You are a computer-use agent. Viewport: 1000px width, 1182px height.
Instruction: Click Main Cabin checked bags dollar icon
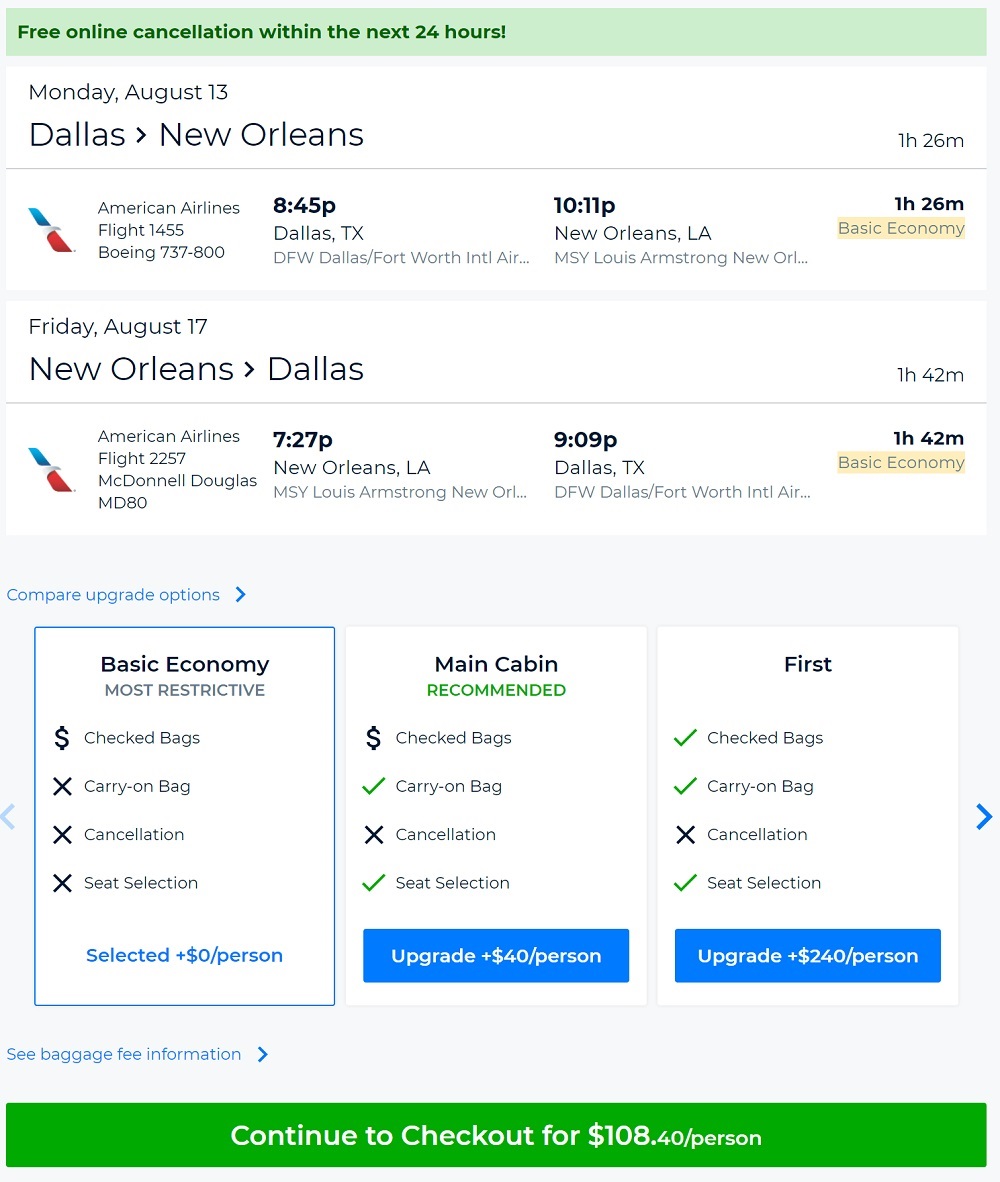pyautogui.click(x=374, y=738)
